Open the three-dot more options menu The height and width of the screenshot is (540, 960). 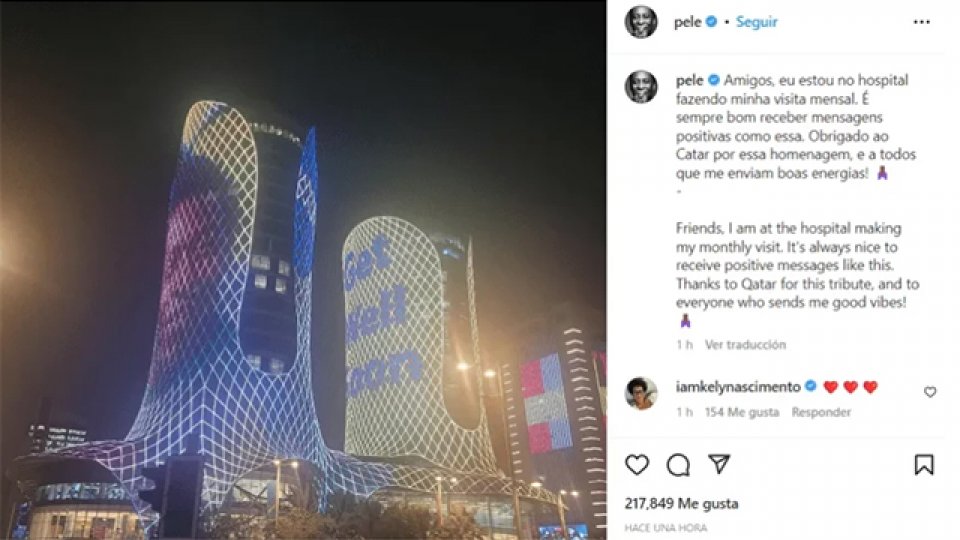(x=921, y=22)
